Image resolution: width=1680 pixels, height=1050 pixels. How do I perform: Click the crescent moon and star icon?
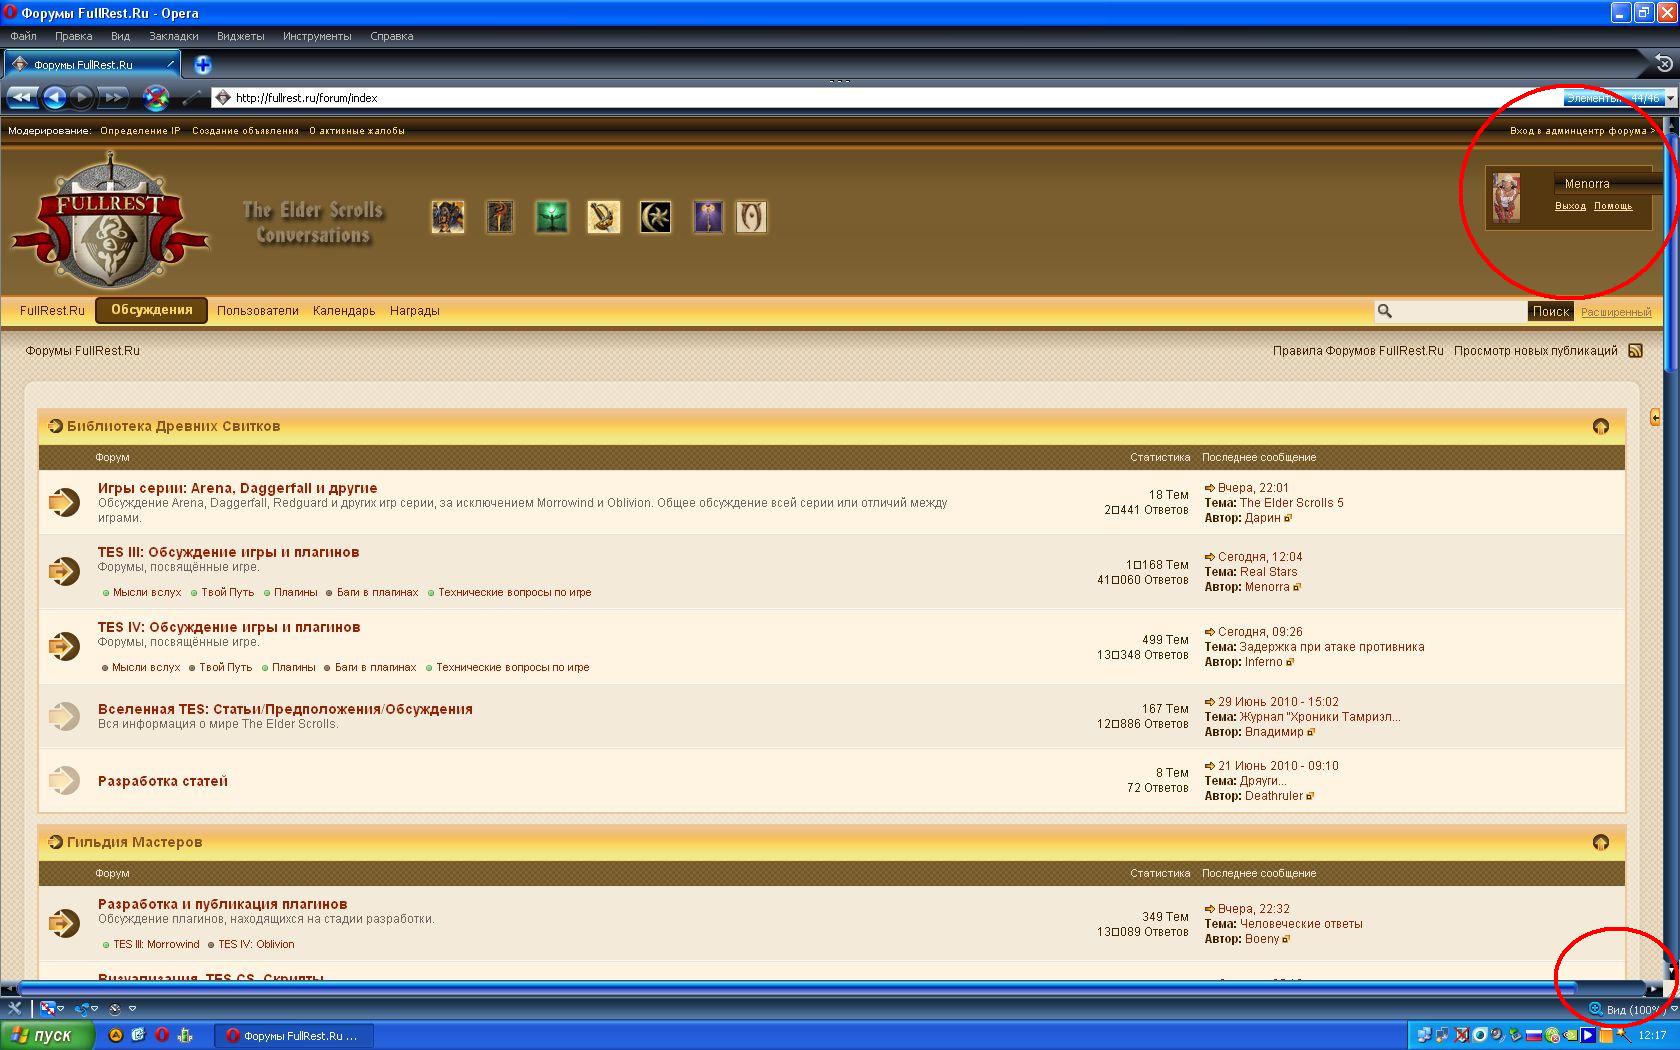(655, 217)
